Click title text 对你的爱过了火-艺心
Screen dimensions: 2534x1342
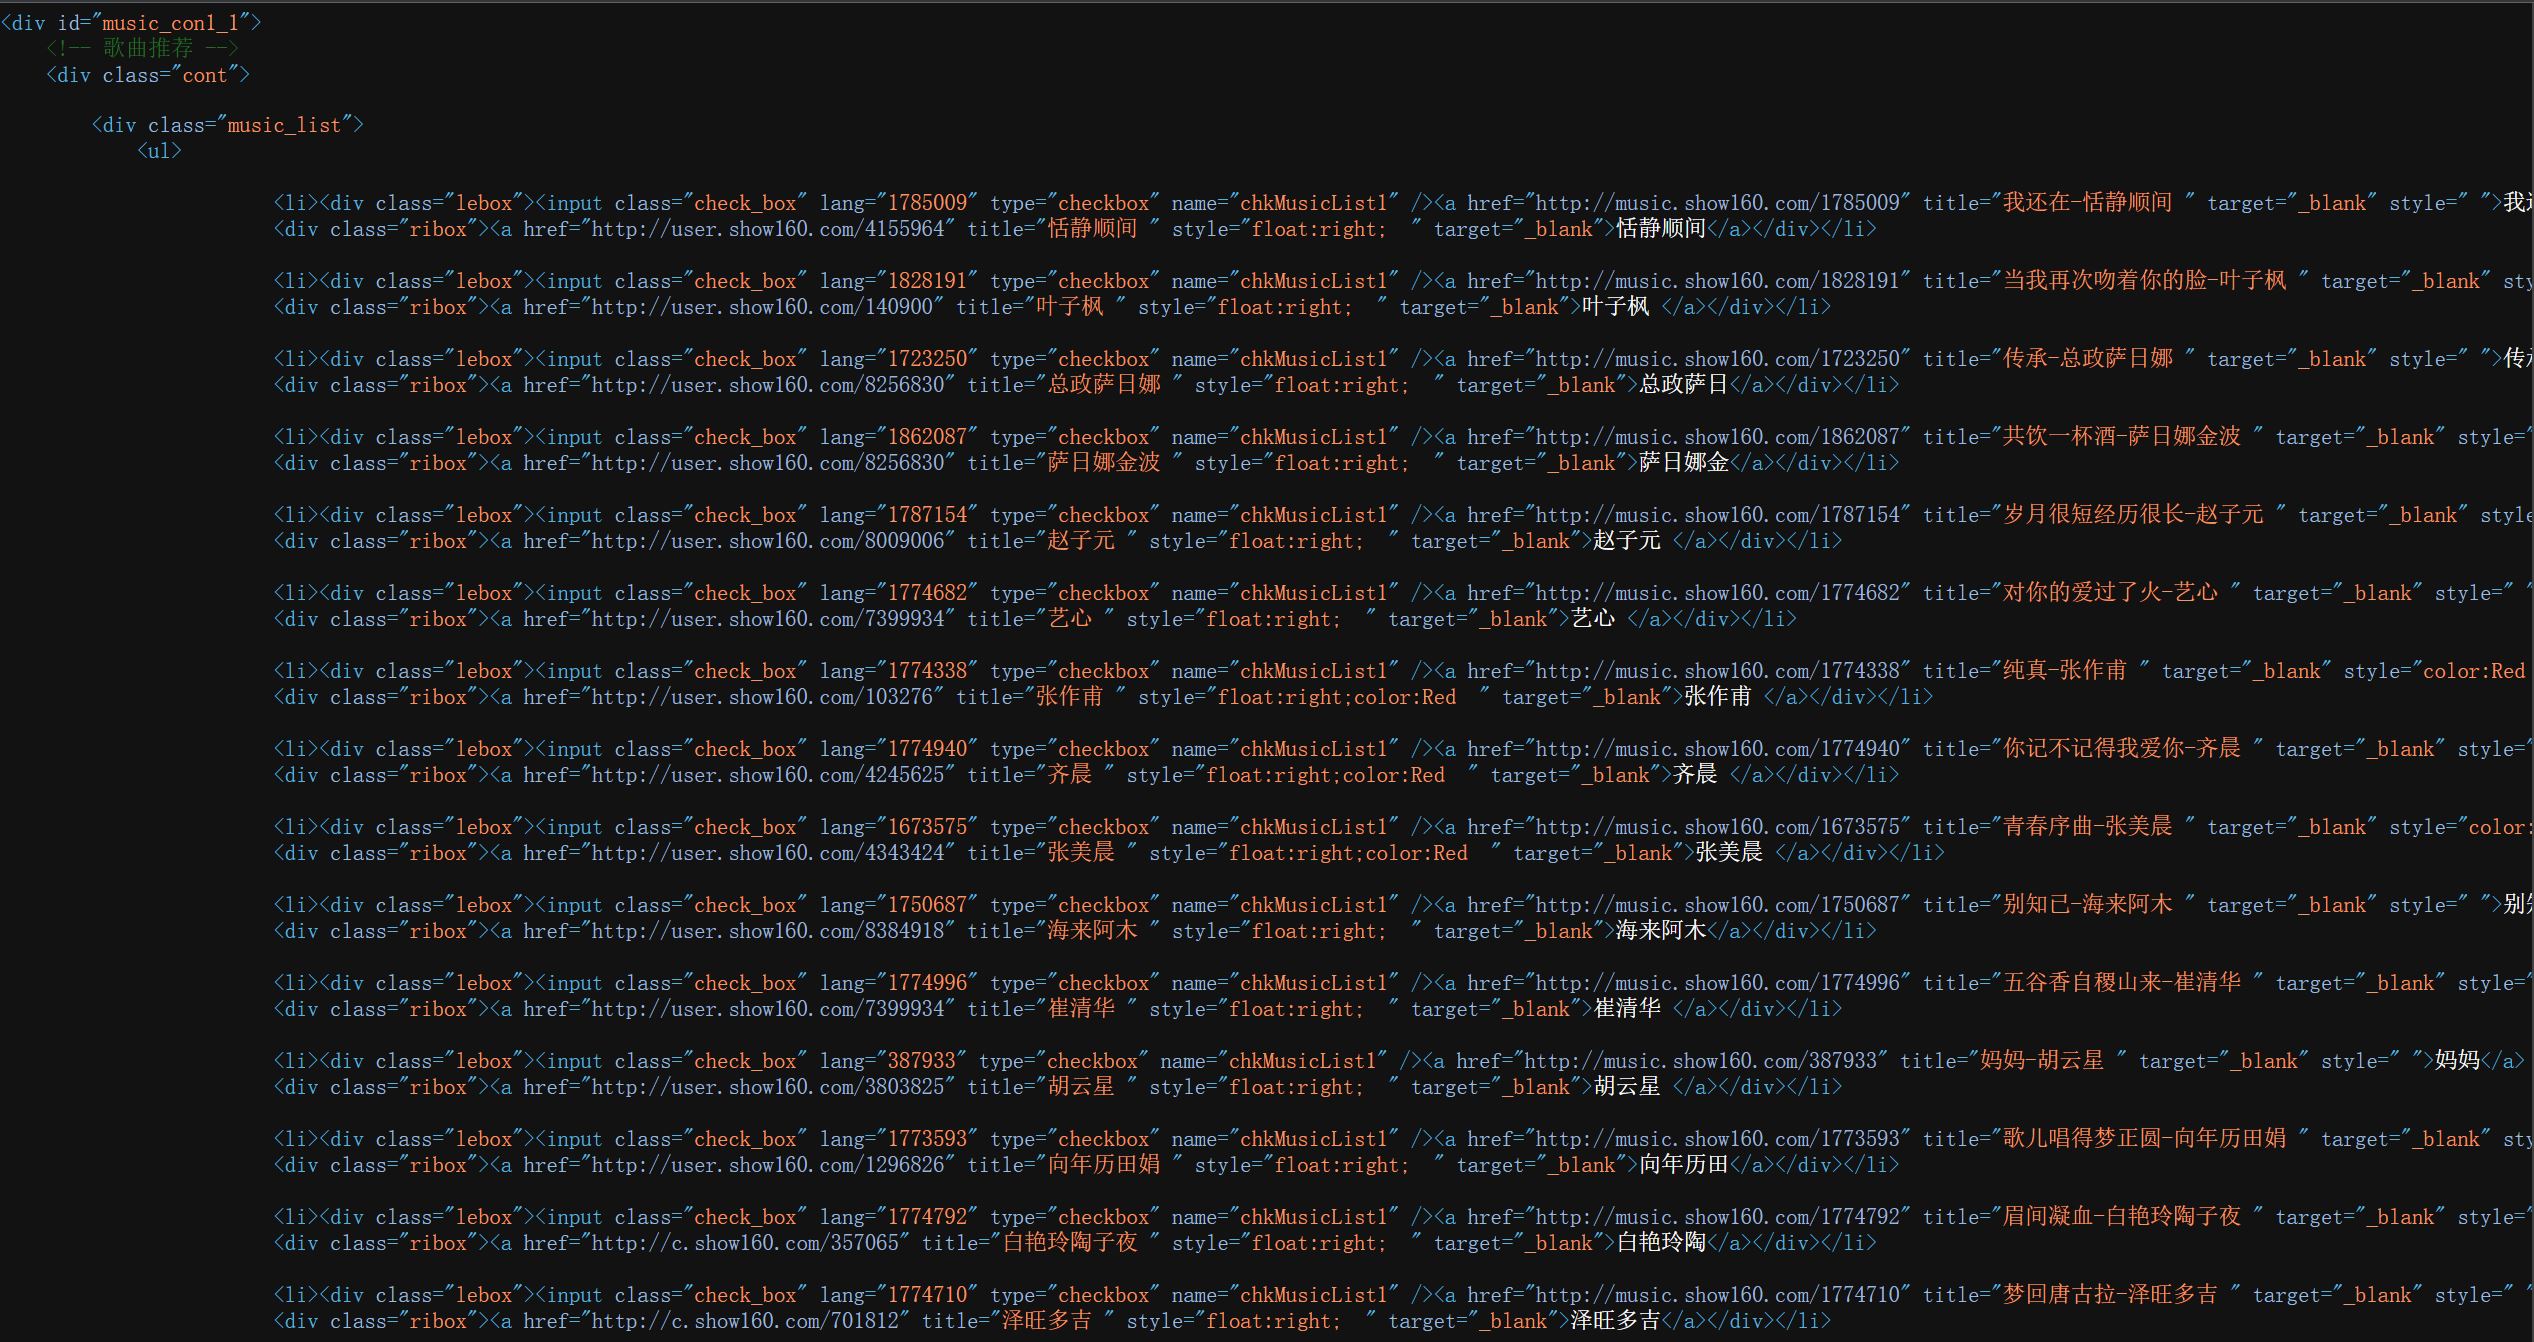click(2110, 593)
